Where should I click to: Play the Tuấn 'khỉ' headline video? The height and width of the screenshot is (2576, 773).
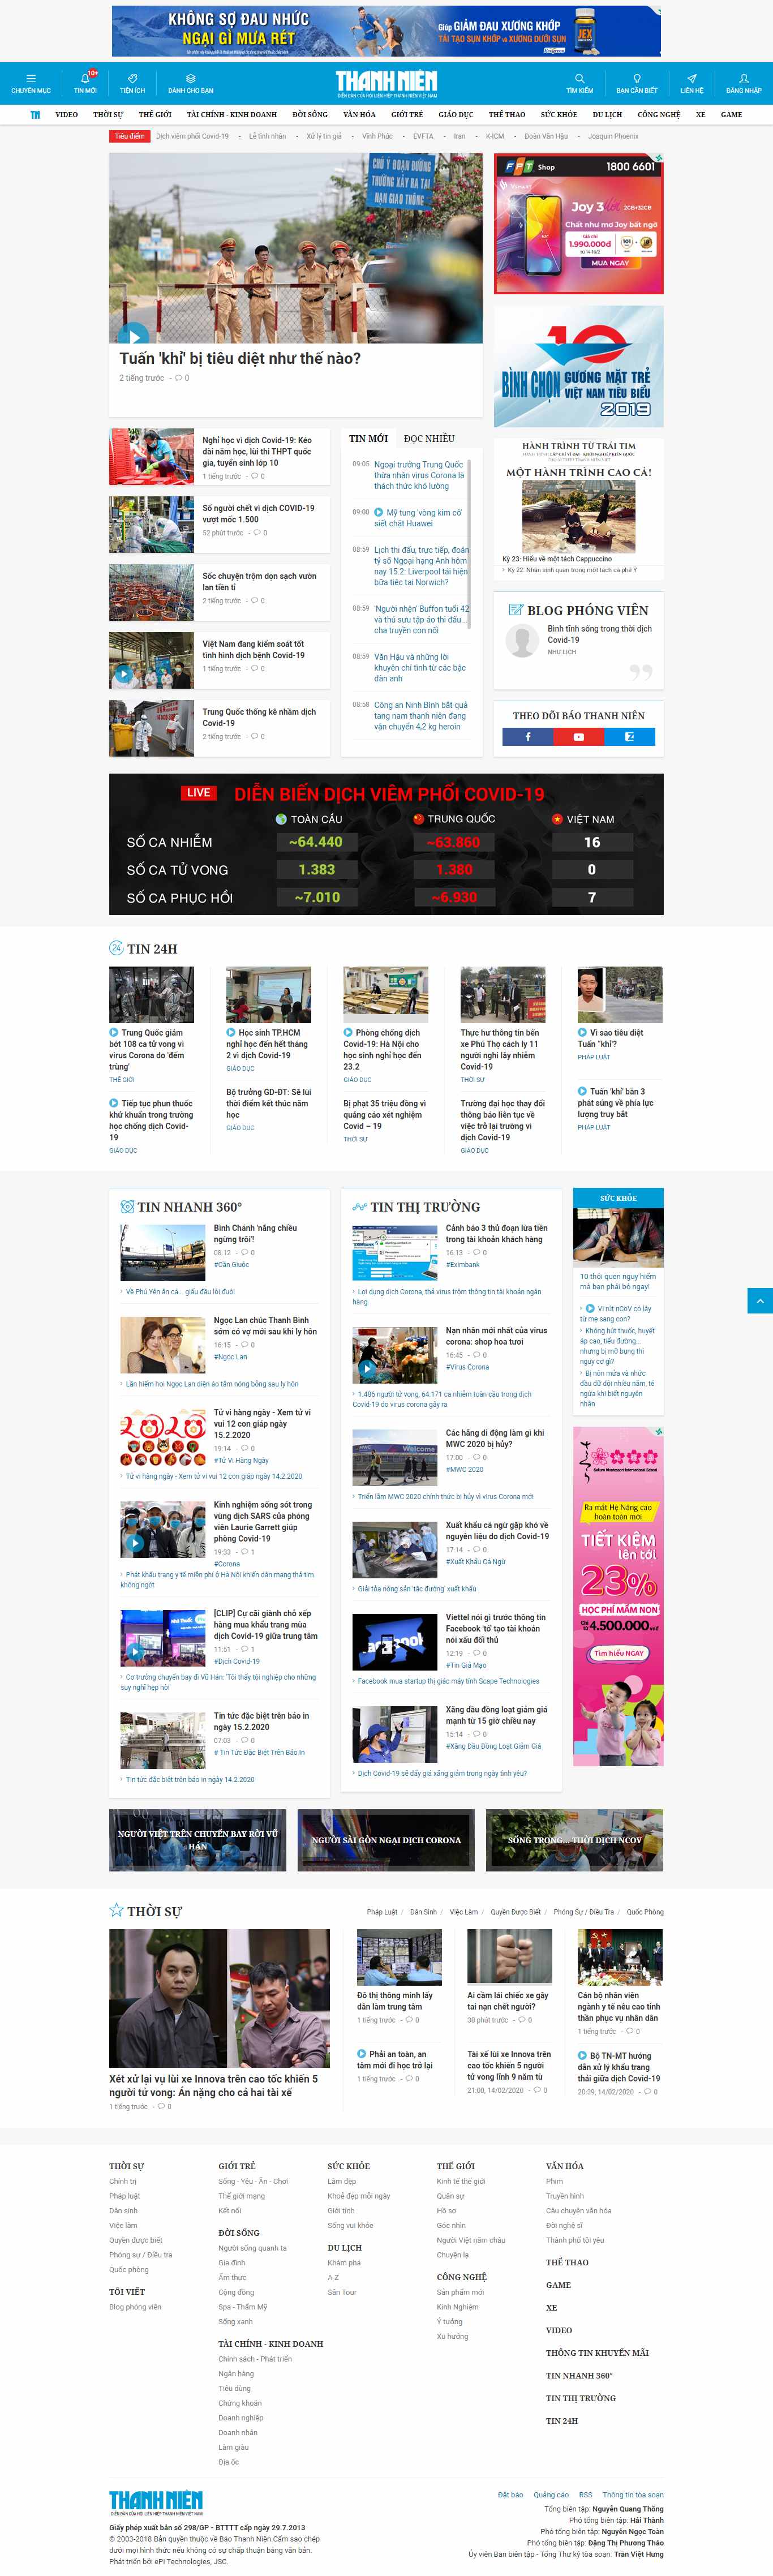tap(132, 335)
